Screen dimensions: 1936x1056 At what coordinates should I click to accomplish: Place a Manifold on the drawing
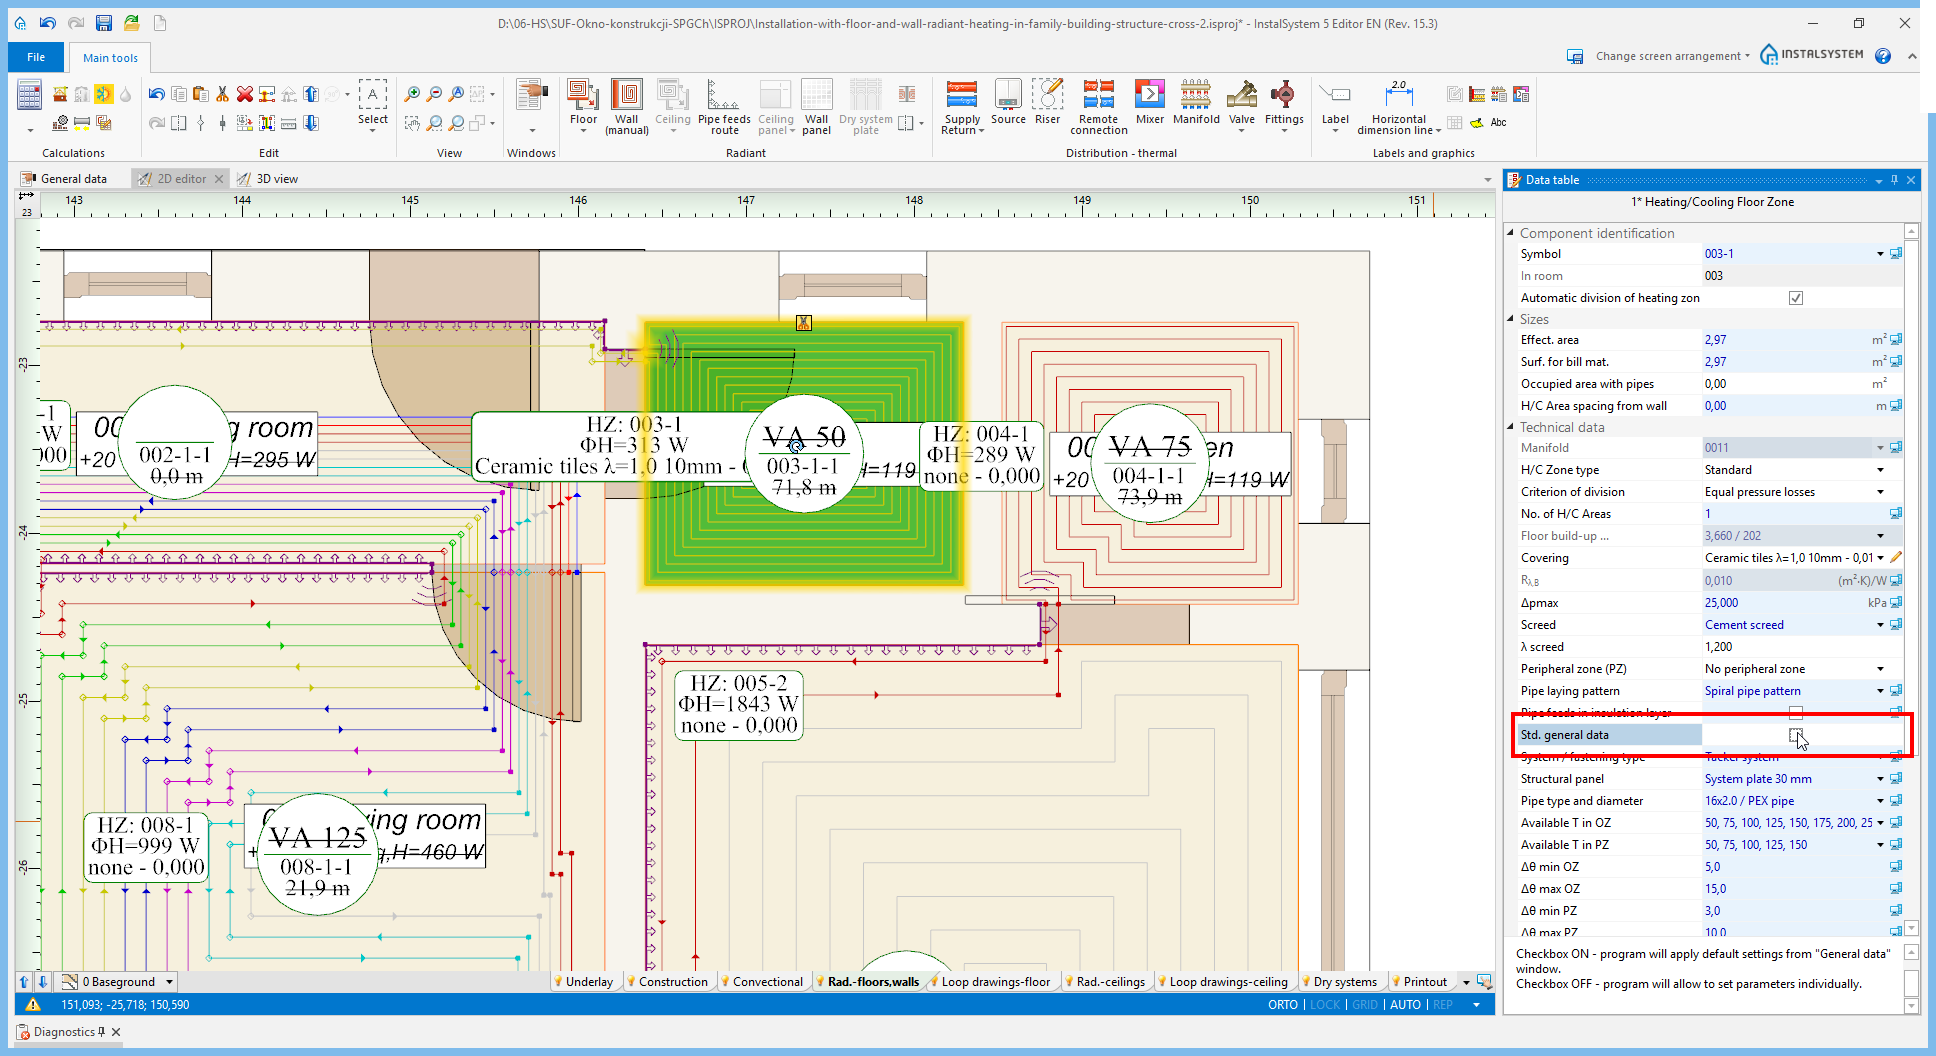(x=1196, y=103)
